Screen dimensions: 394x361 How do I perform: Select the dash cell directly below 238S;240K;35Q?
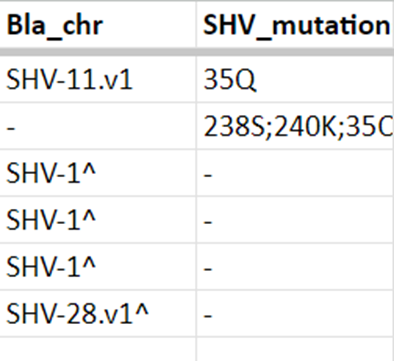(295, 173)
